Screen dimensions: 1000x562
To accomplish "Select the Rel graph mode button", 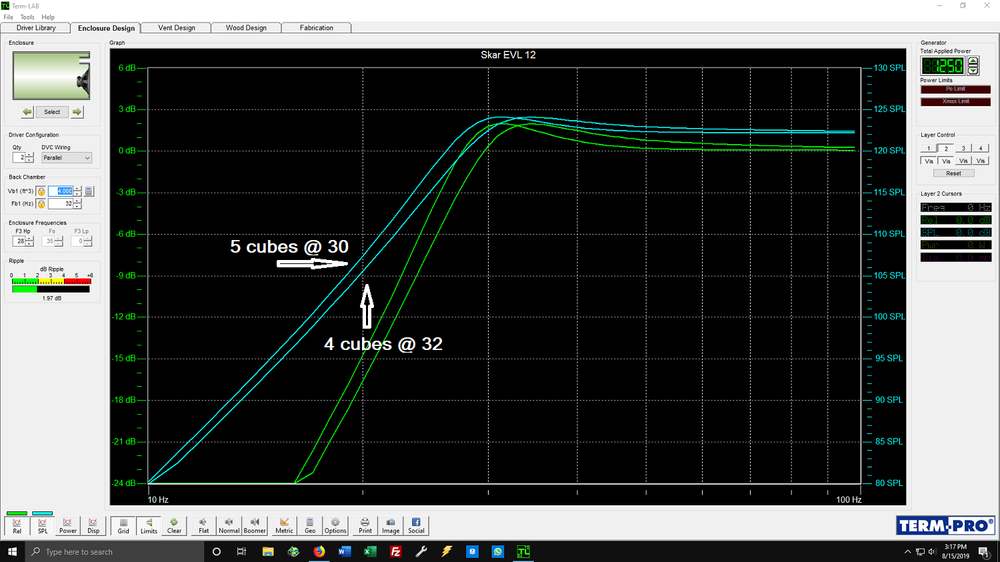I will 17,526.
